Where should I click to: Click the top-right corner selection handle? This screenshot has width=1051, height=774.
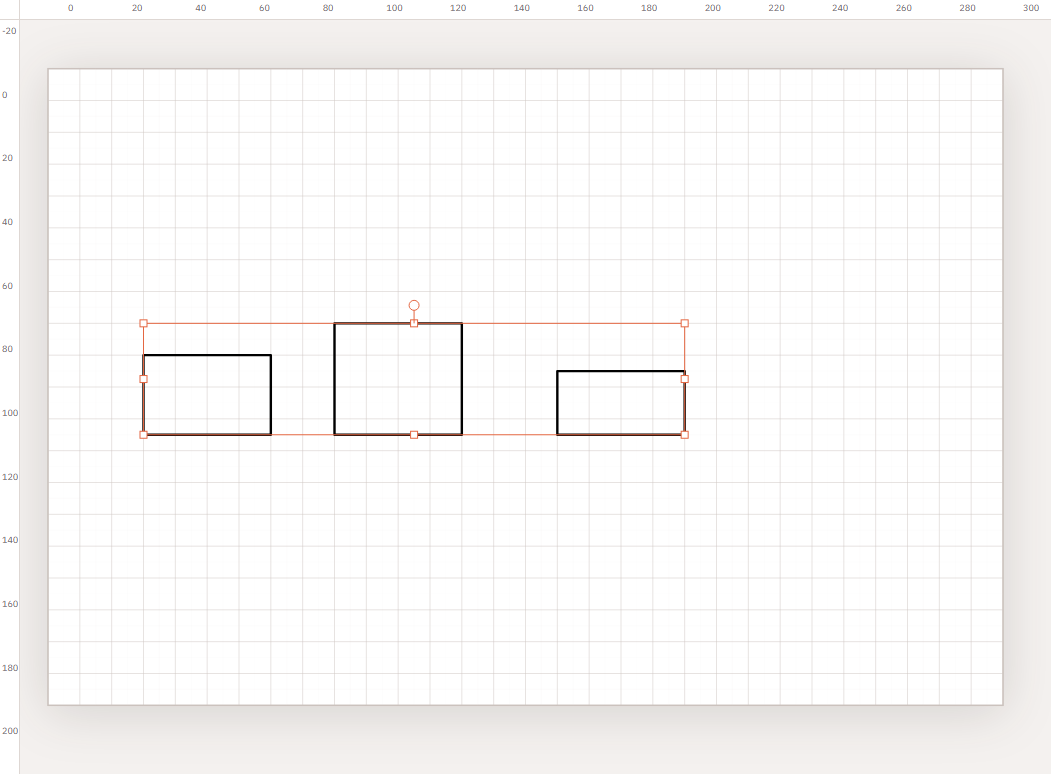[684, 323]
